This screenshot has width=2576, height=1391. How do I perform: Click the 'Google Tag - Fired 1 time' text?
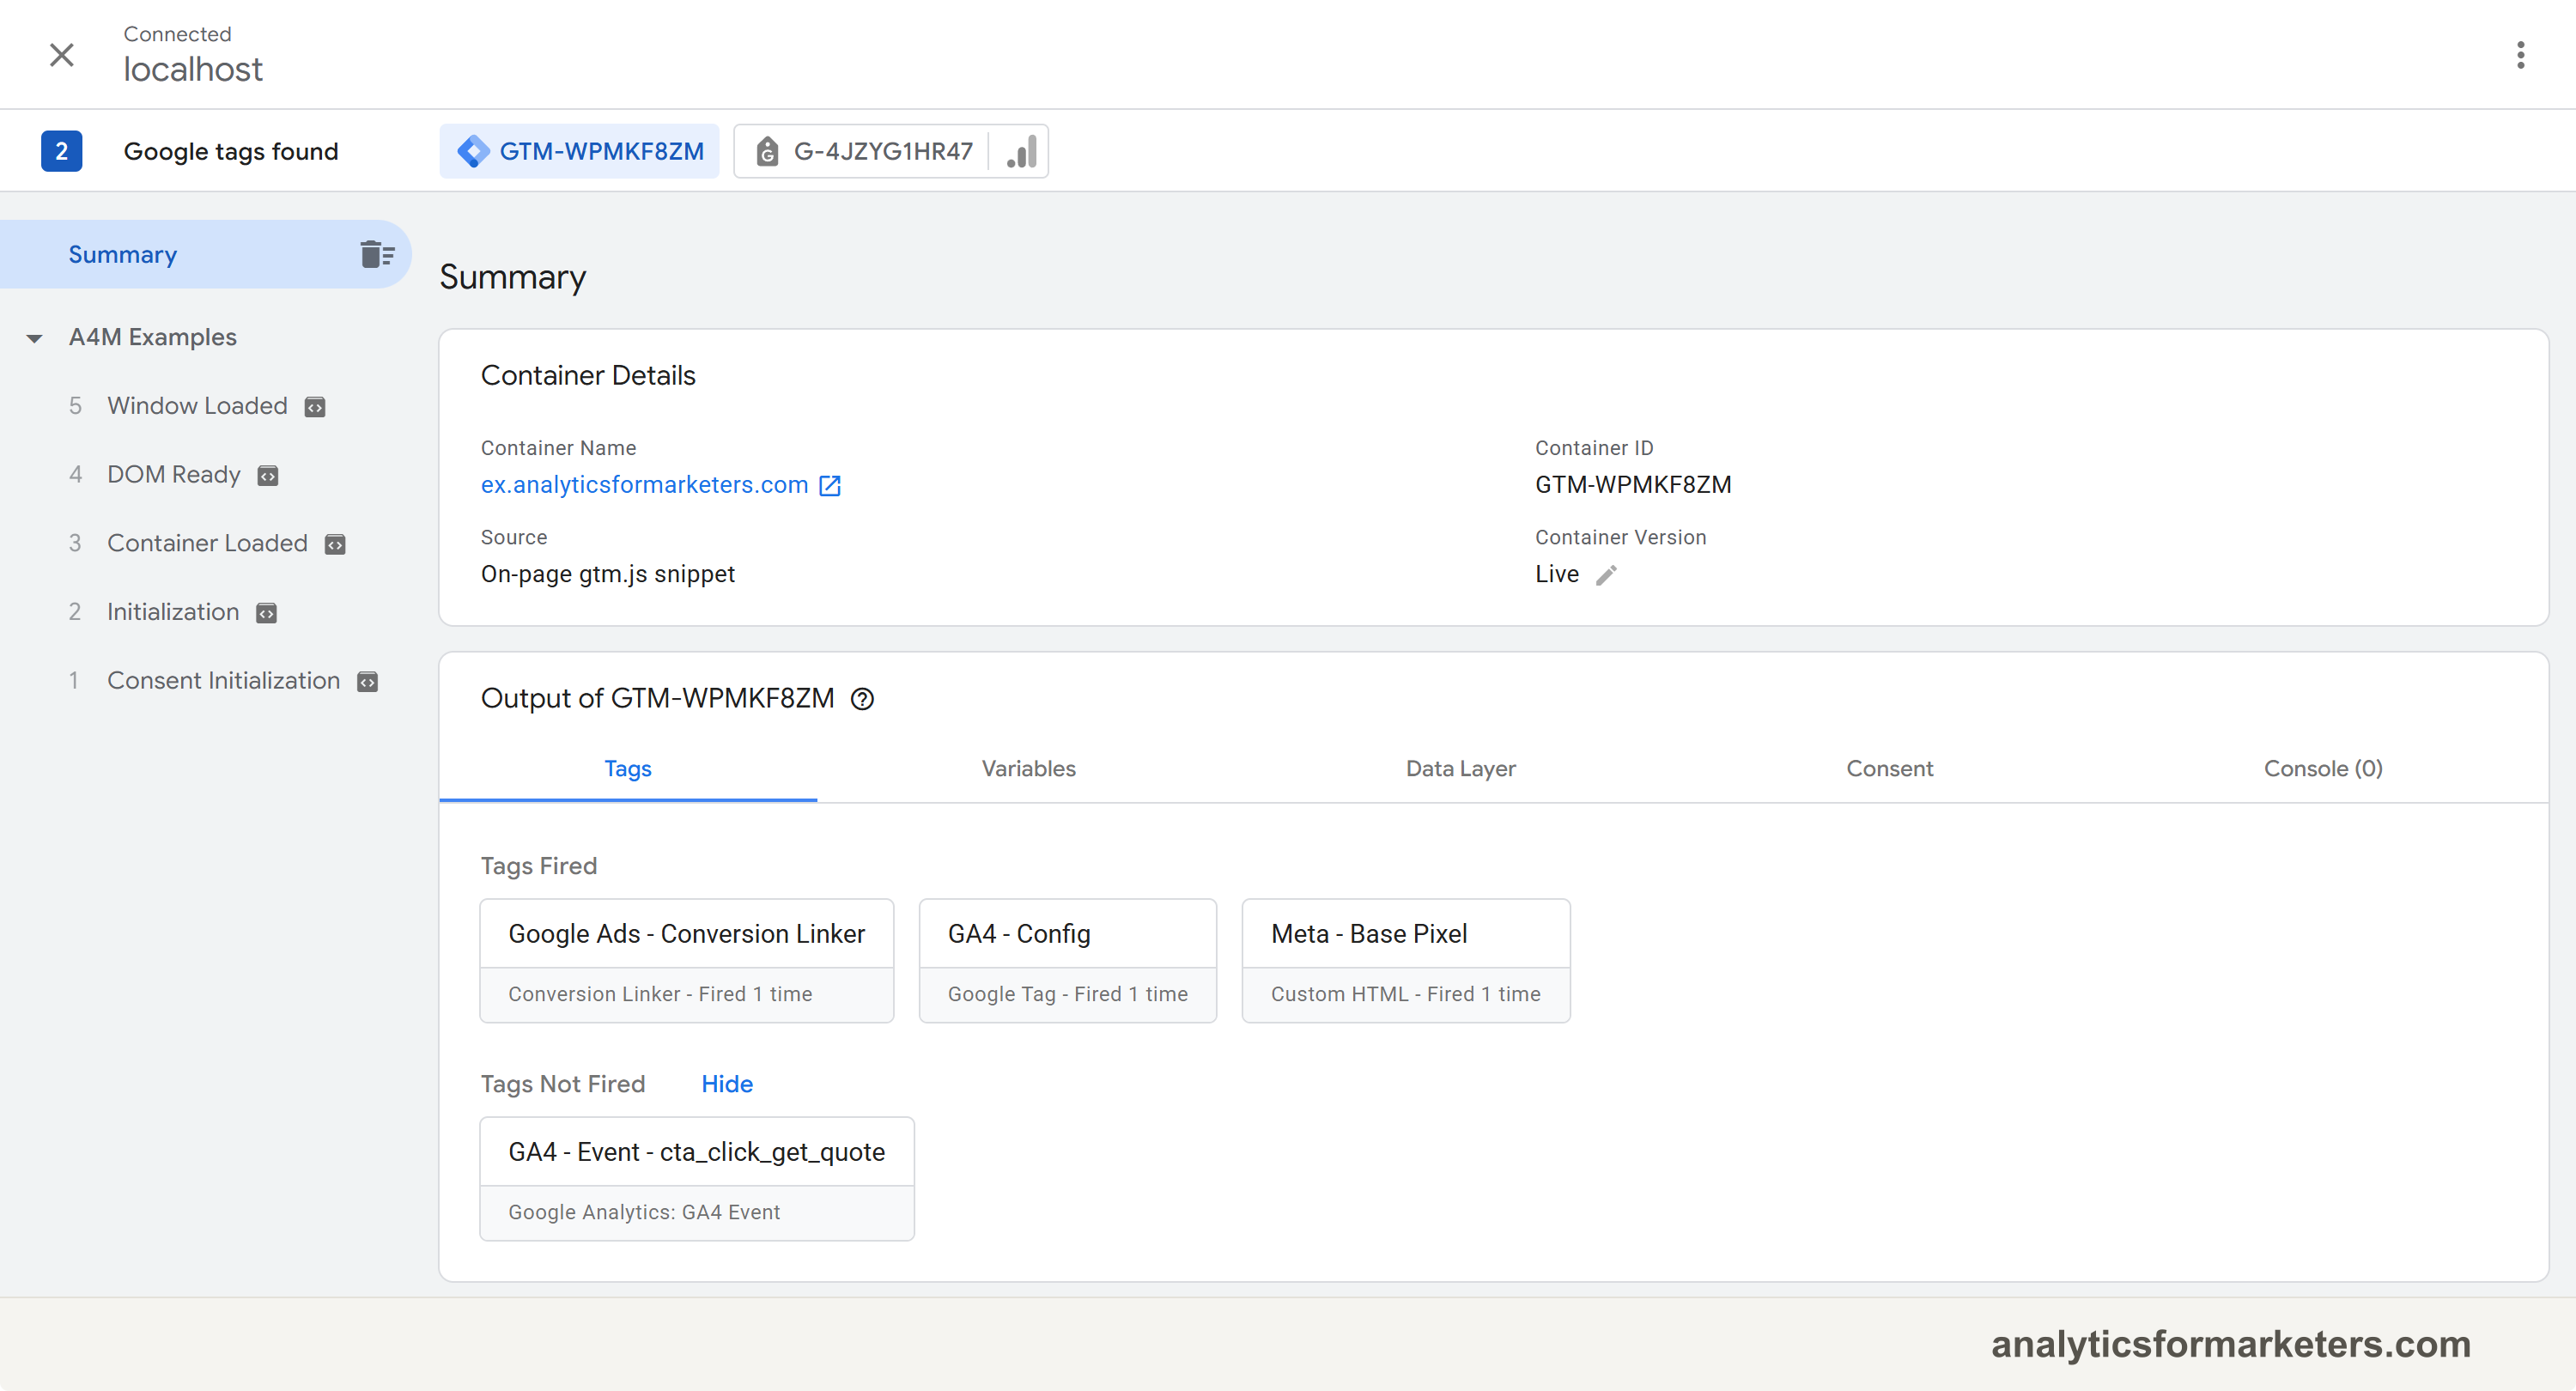tap(1067, 994)
